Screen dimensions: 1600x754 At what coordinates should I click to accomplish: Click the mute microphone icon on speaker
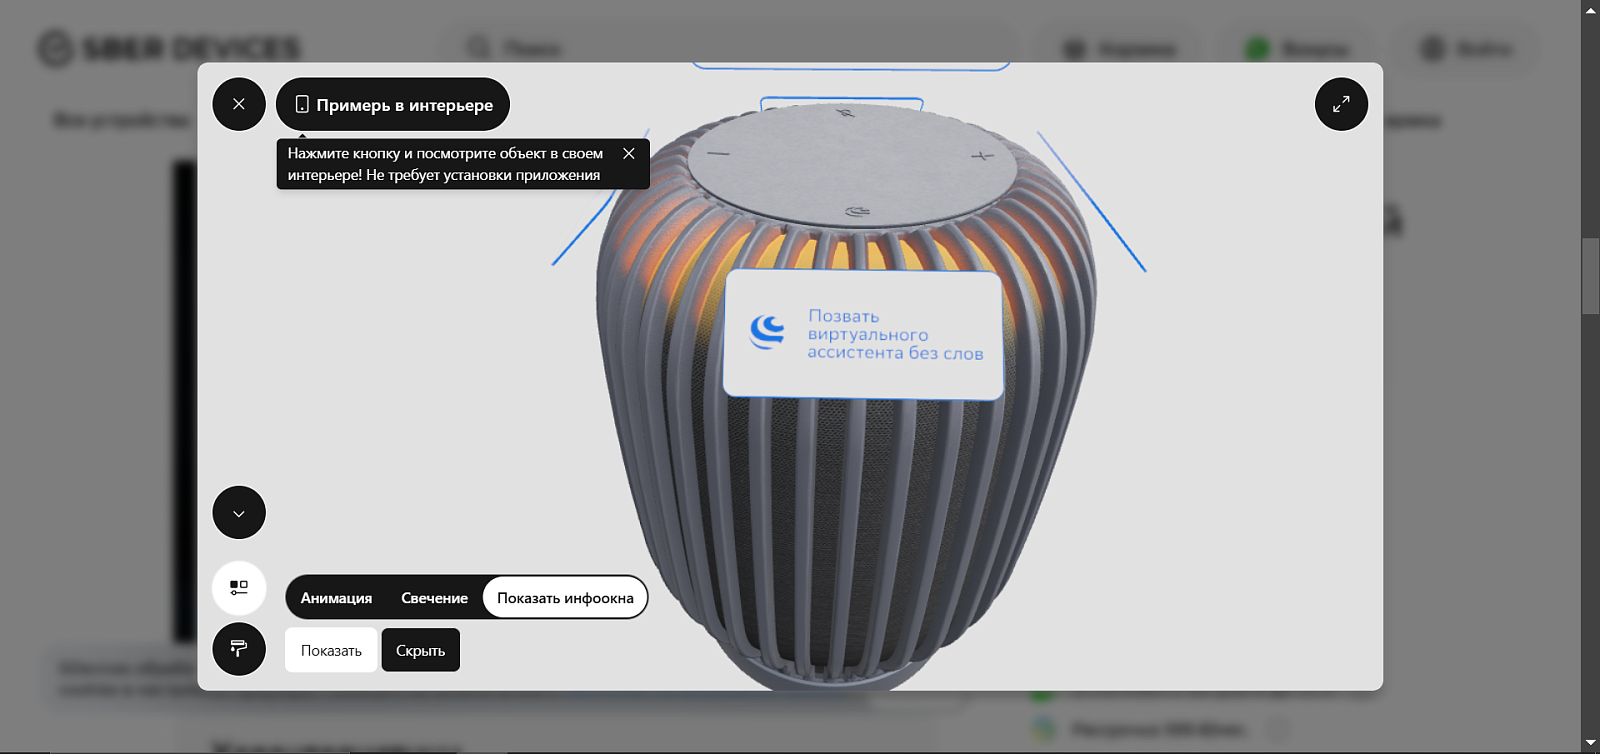pos(846,113)
